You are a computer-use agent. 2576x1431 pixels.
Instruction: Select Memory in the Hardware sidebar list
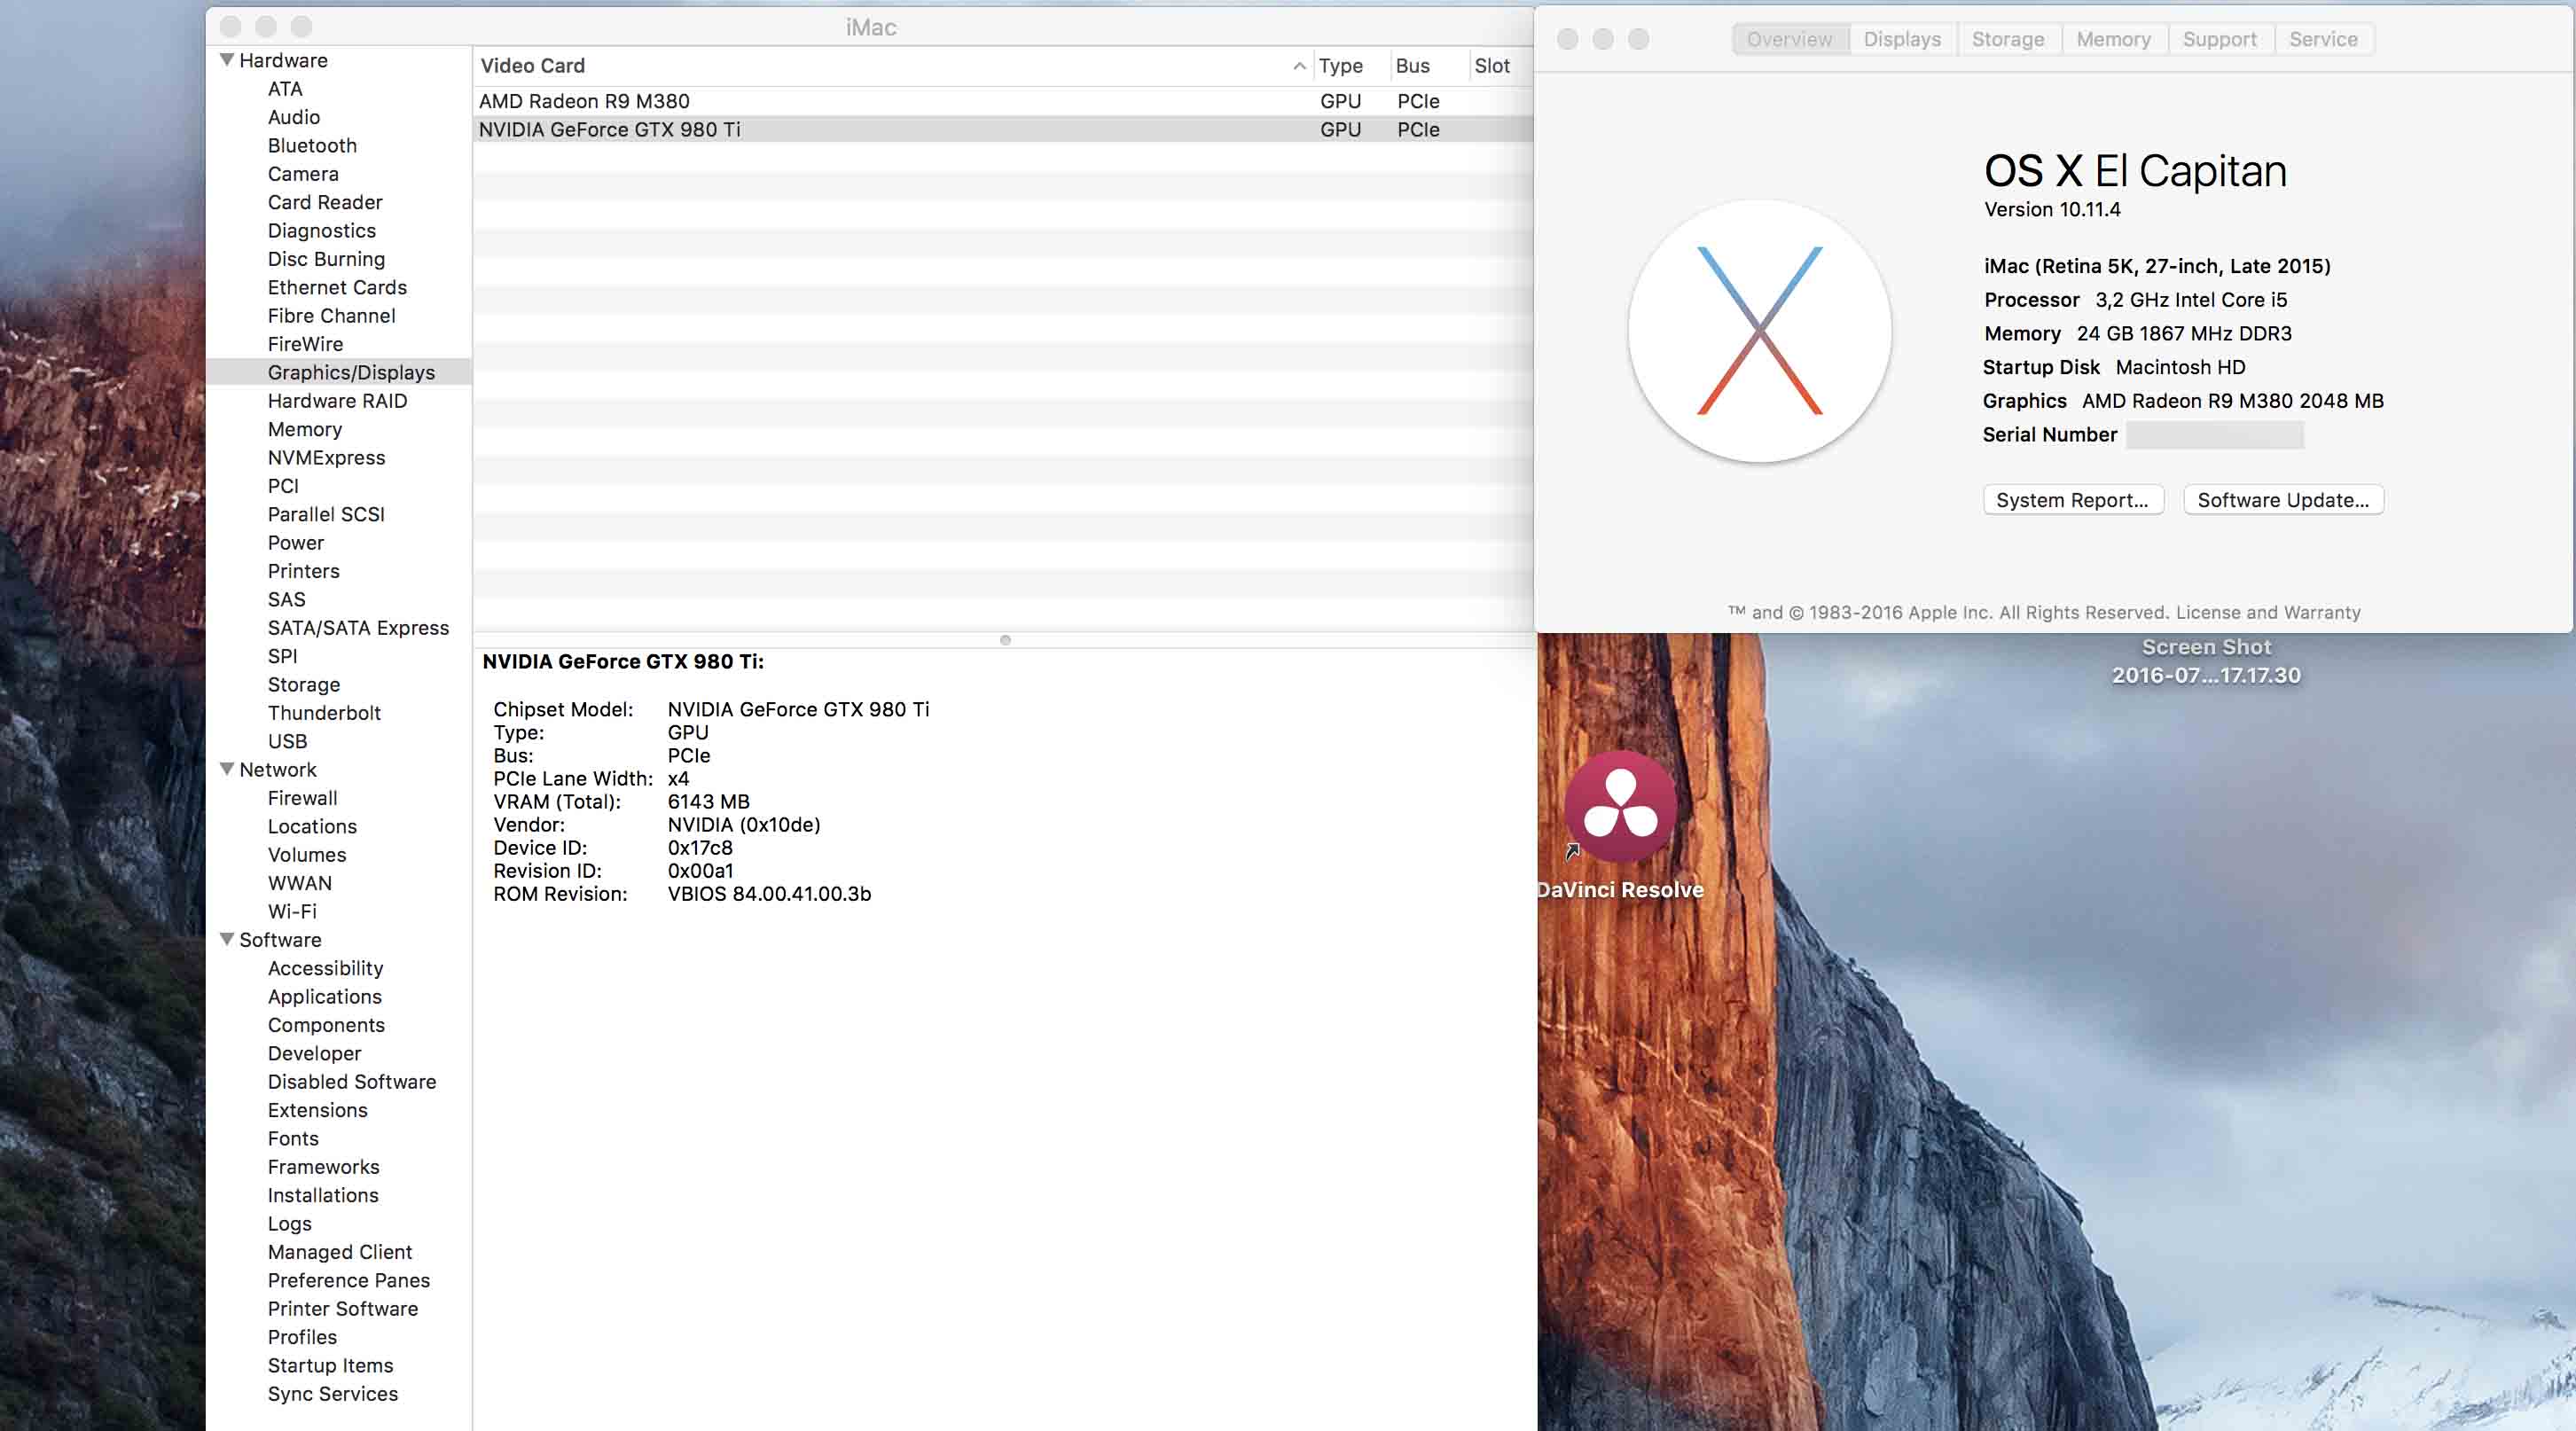coord(305,429)
